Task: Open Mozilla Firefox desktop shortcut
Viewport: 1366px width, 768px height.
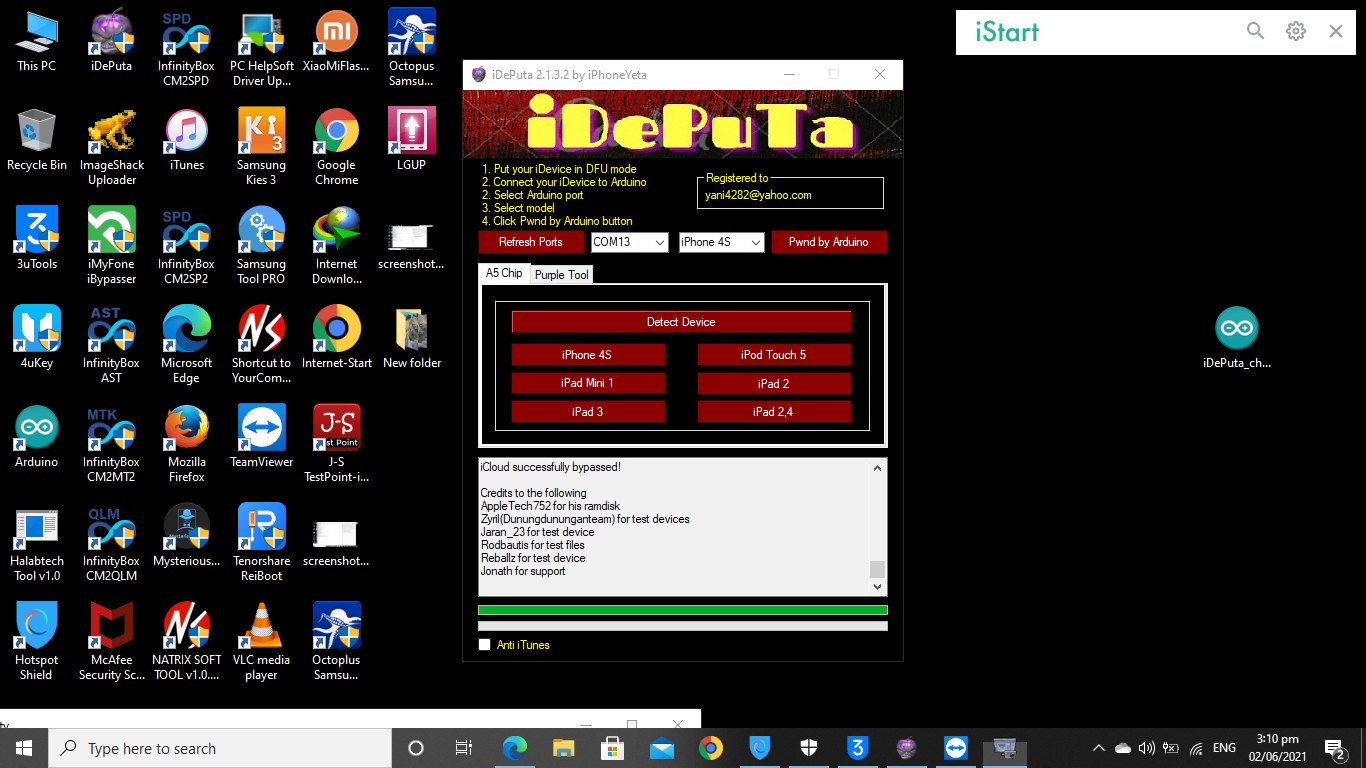Action: (186, 445)
